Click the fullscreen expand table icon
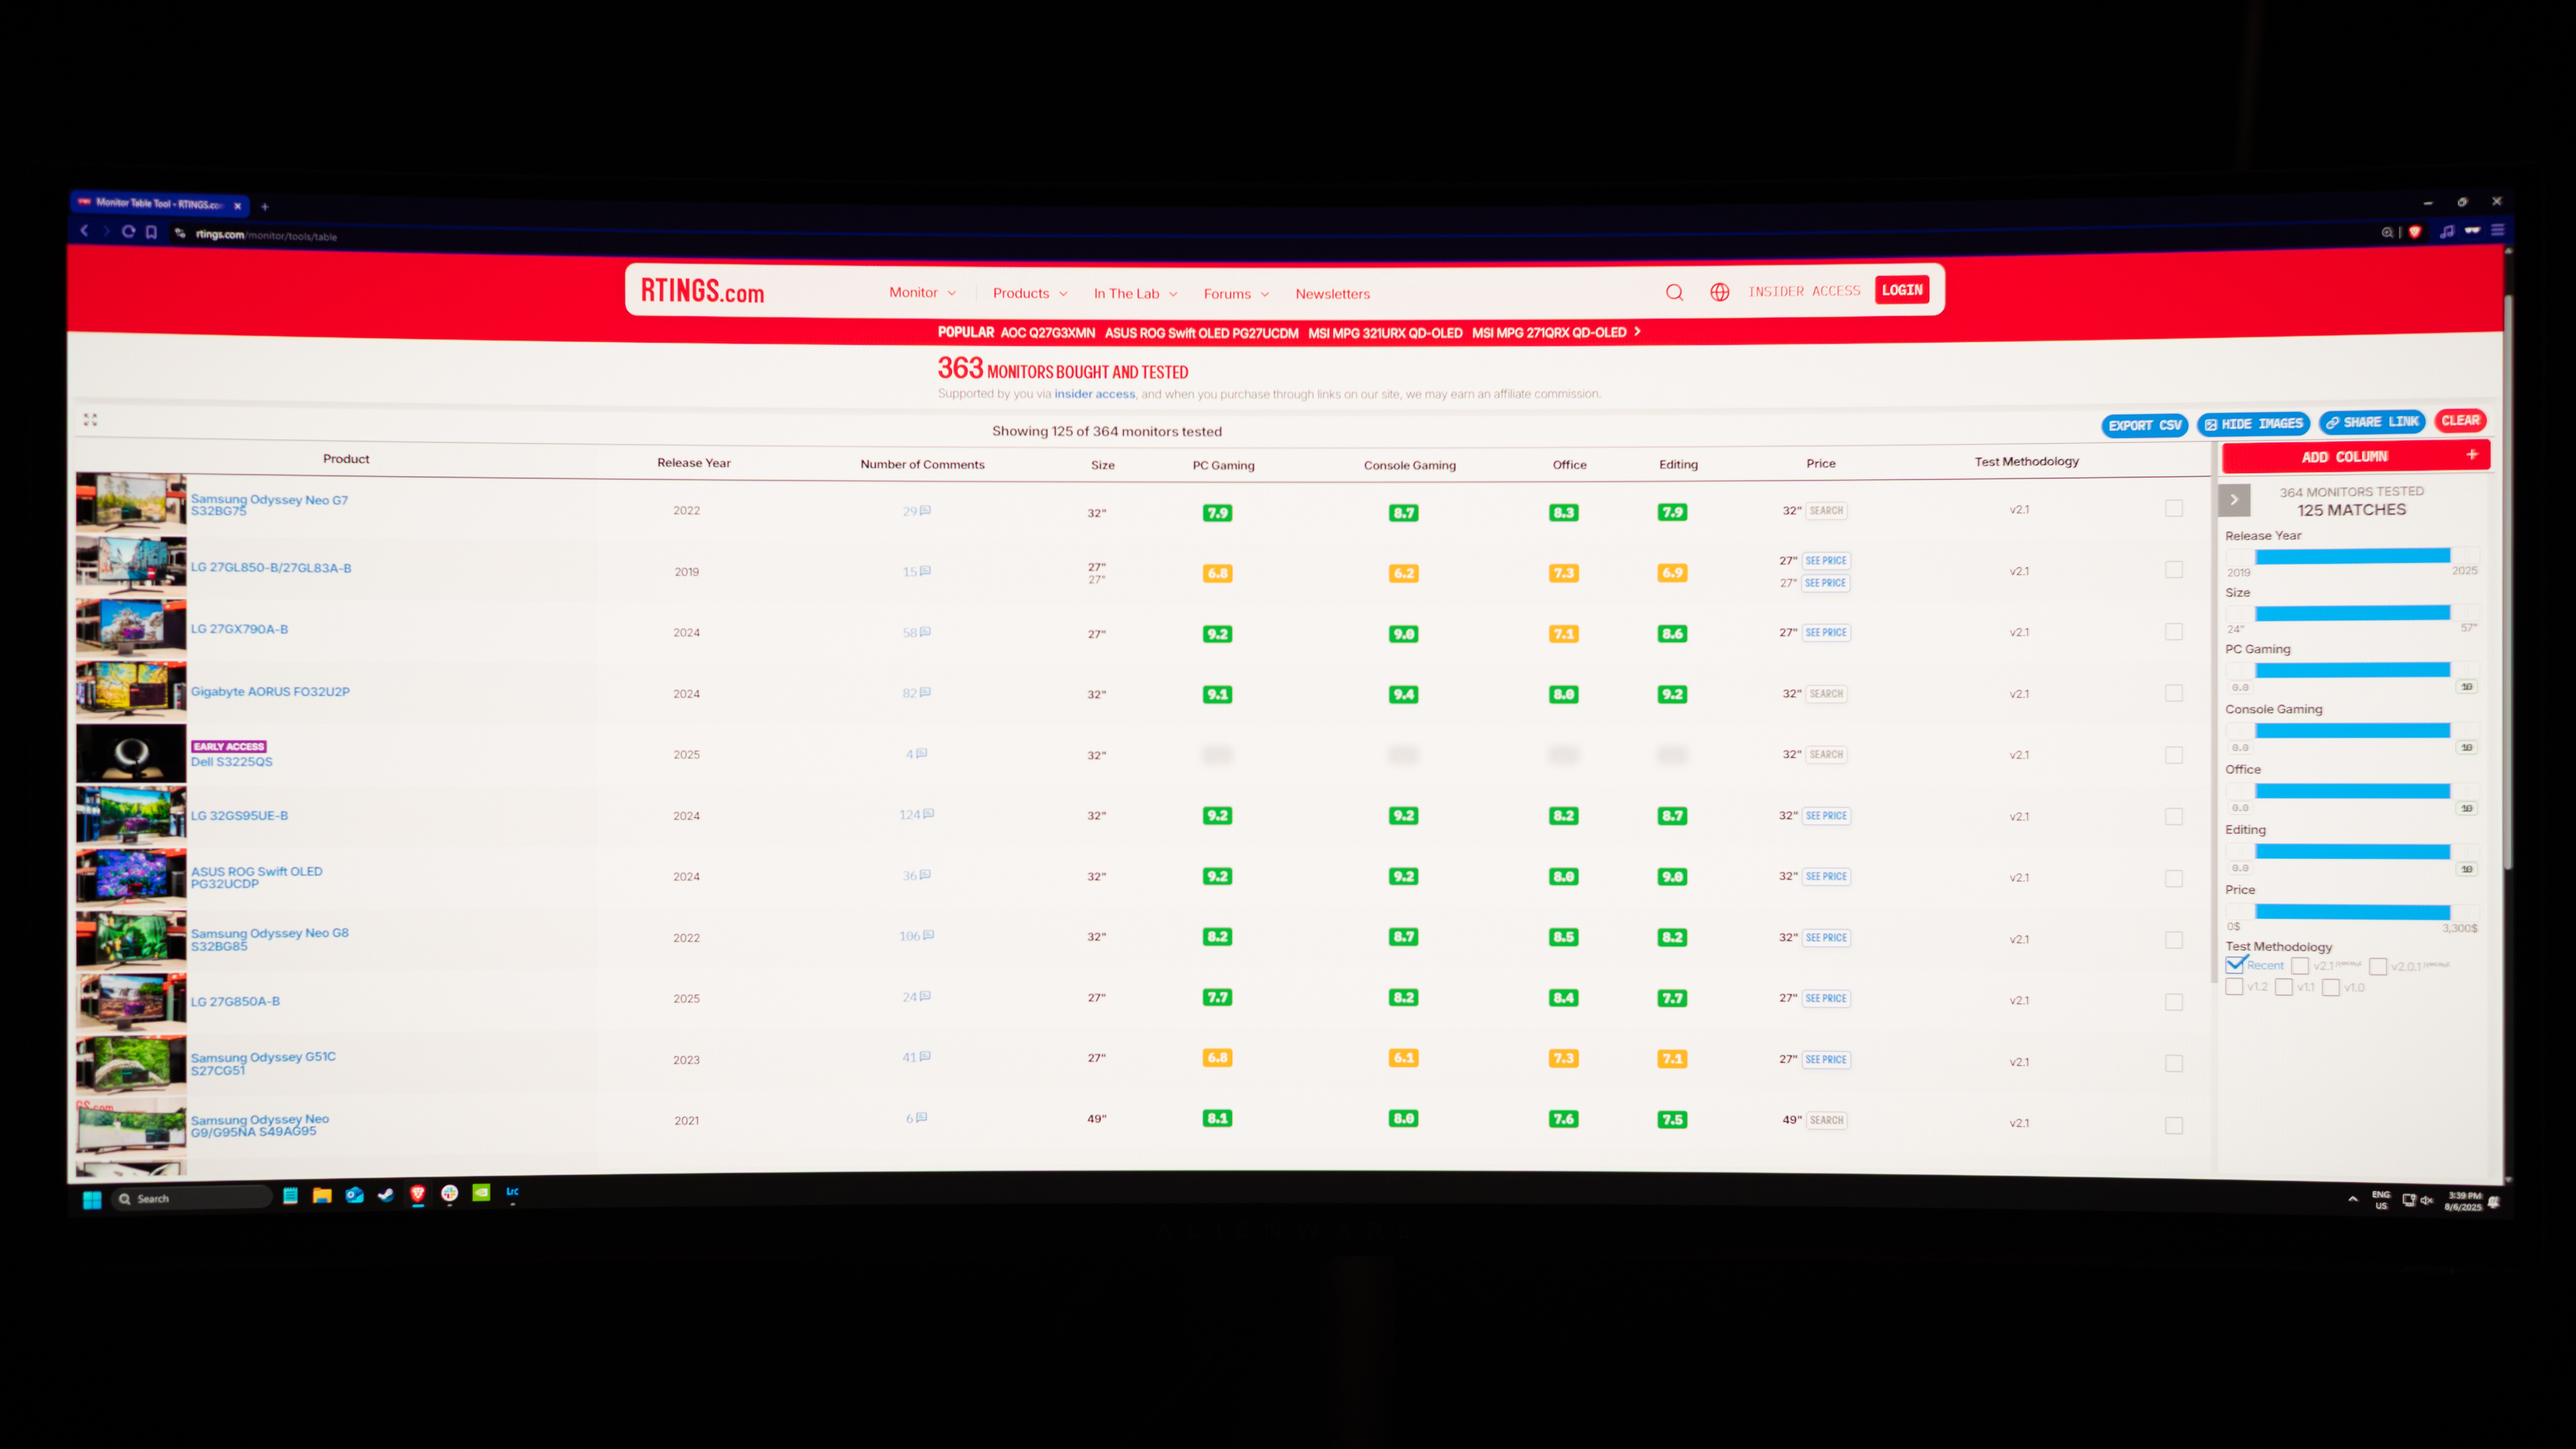 tap(90, 420)
